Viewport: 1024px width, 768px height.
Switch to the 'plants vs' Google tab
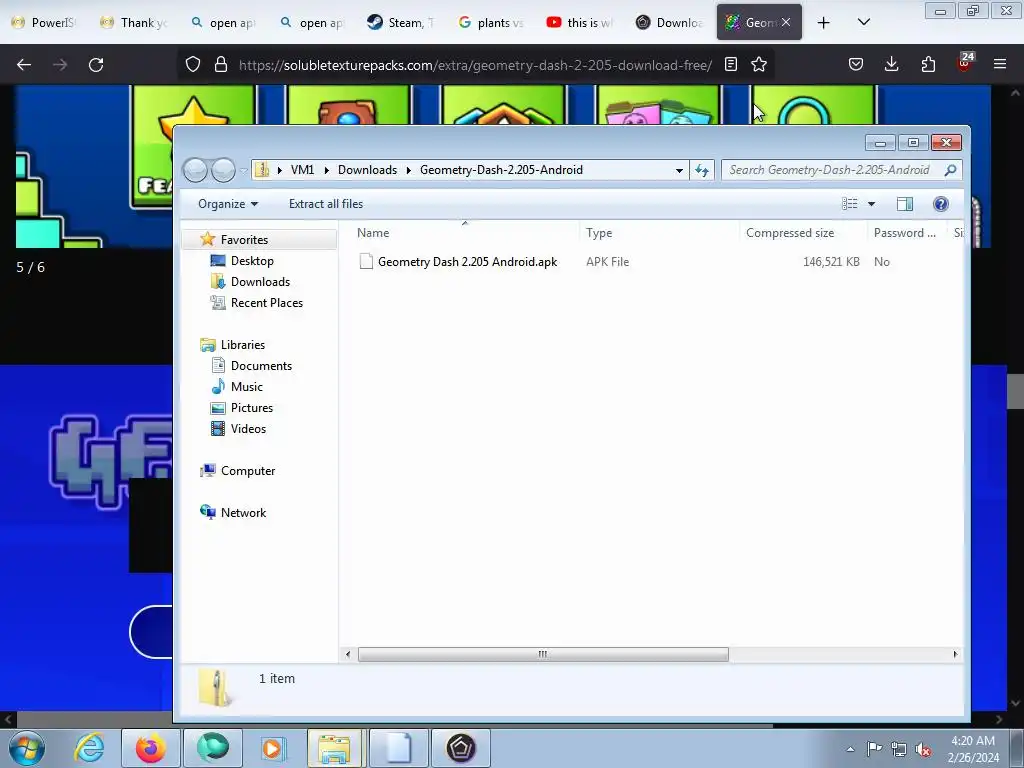tap(491, 22)
